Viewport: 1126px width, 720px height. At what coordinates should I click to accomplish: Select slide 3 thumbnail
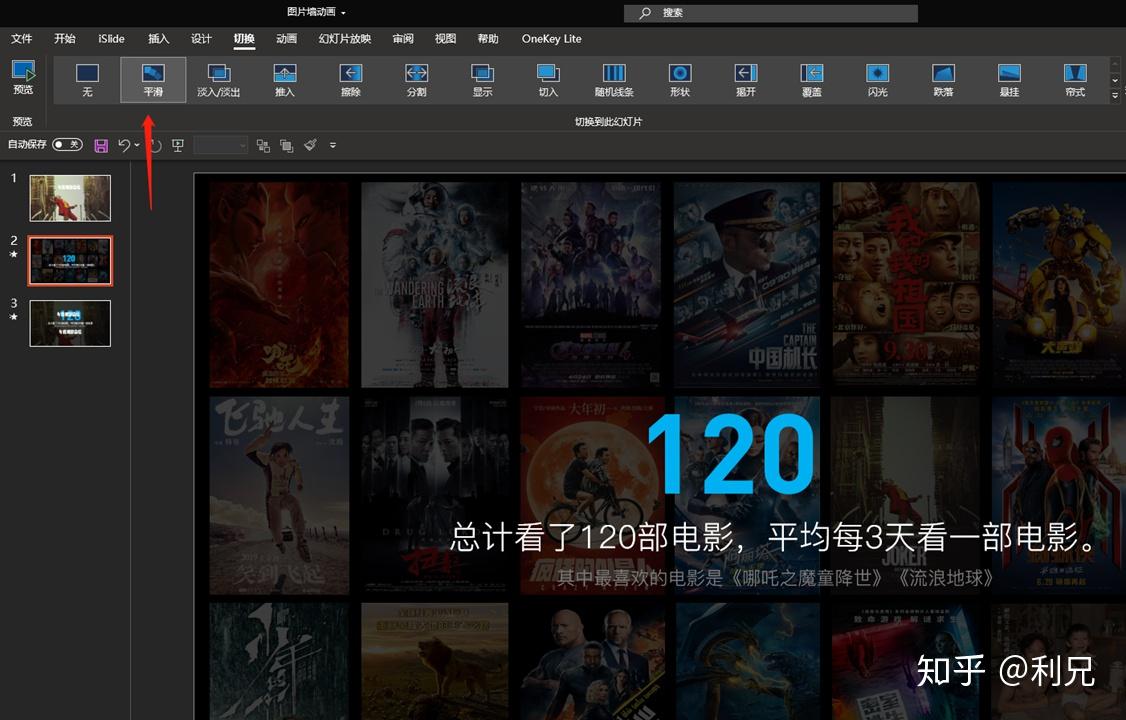70,323
